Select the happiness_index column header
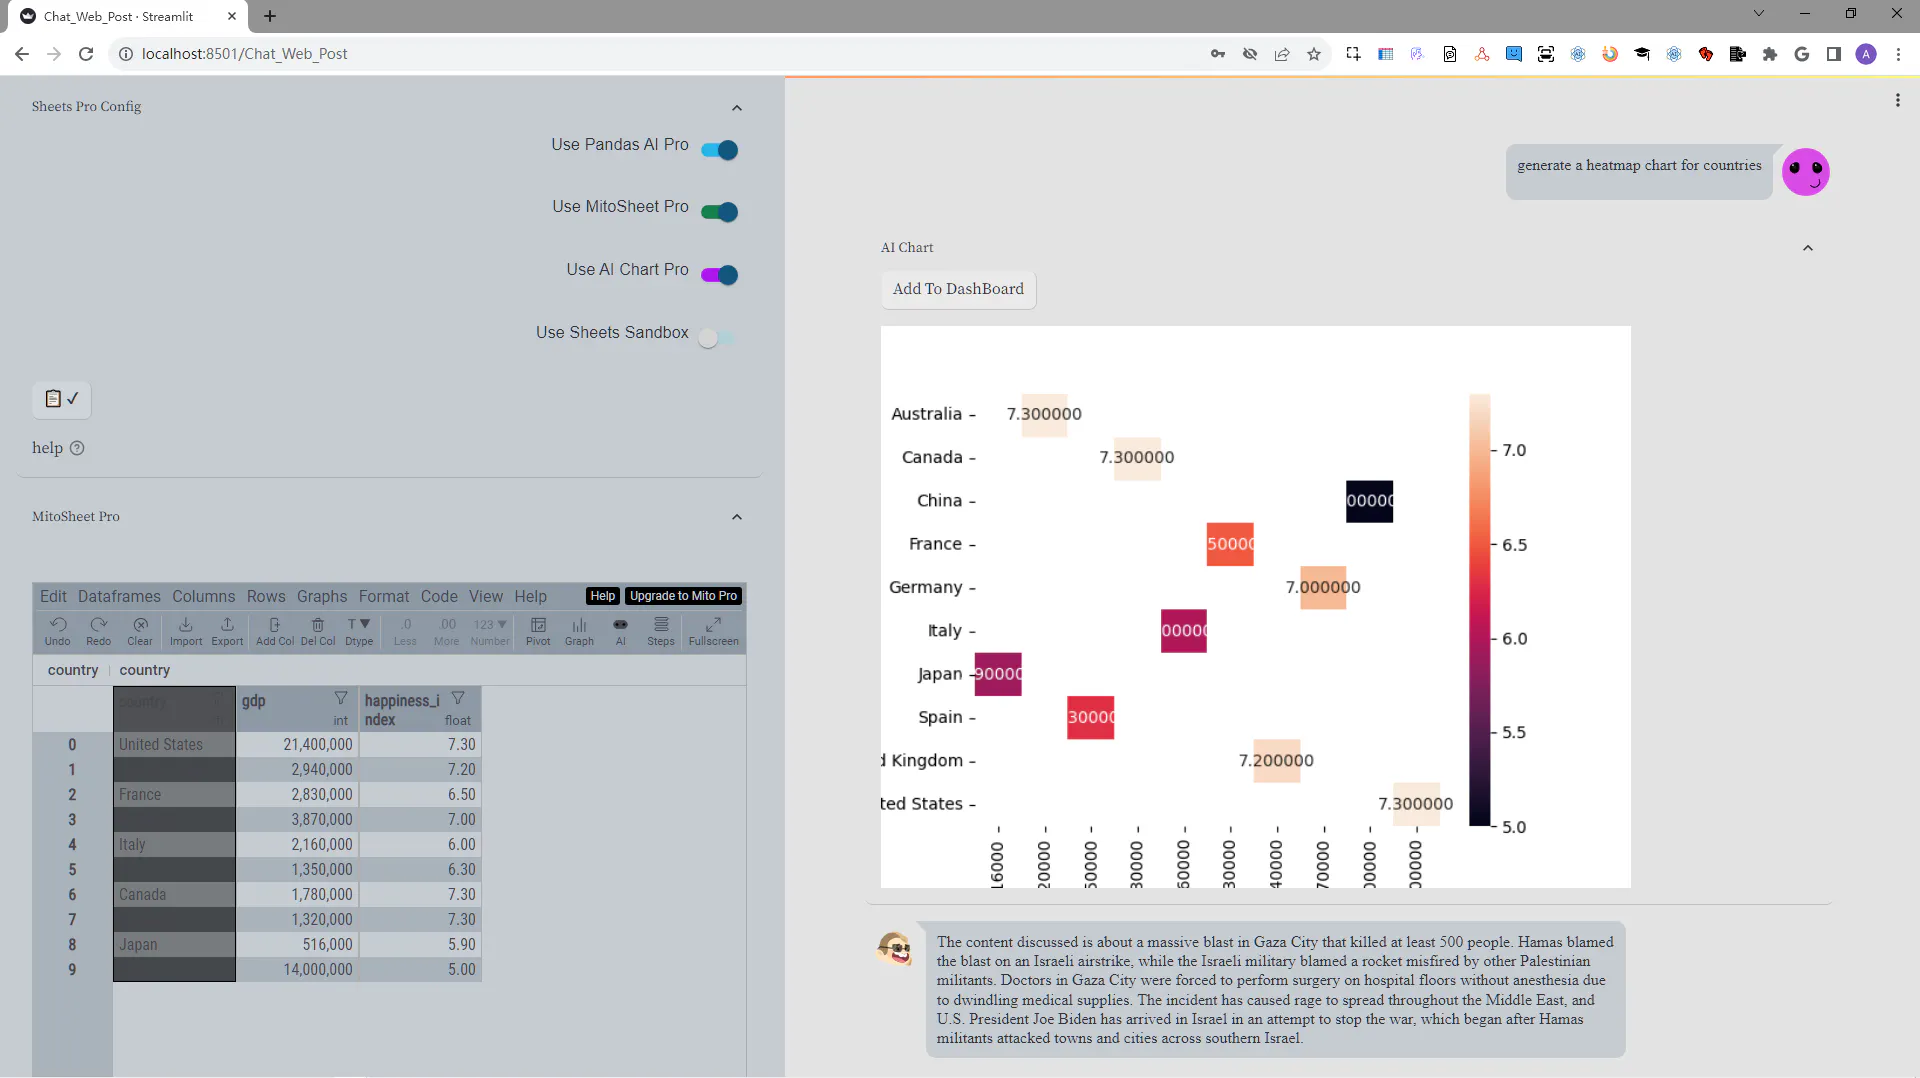This screenshot has height=1078, width=1920. click(x=420, y=709)
